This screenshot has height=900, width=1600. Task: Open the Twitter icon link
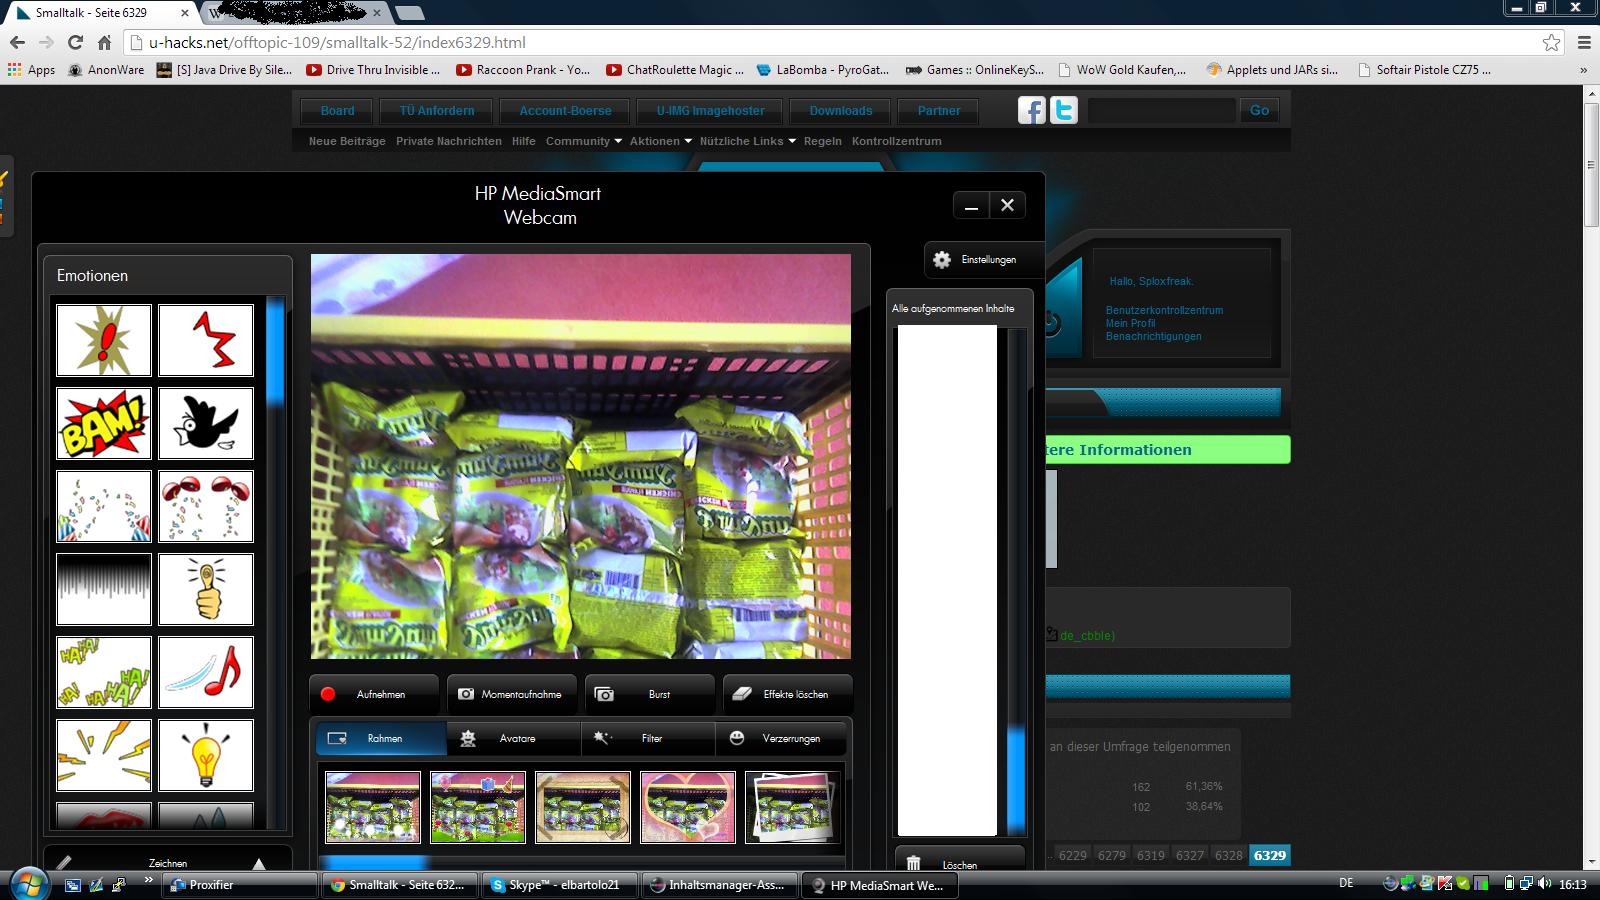(1064, 110)
